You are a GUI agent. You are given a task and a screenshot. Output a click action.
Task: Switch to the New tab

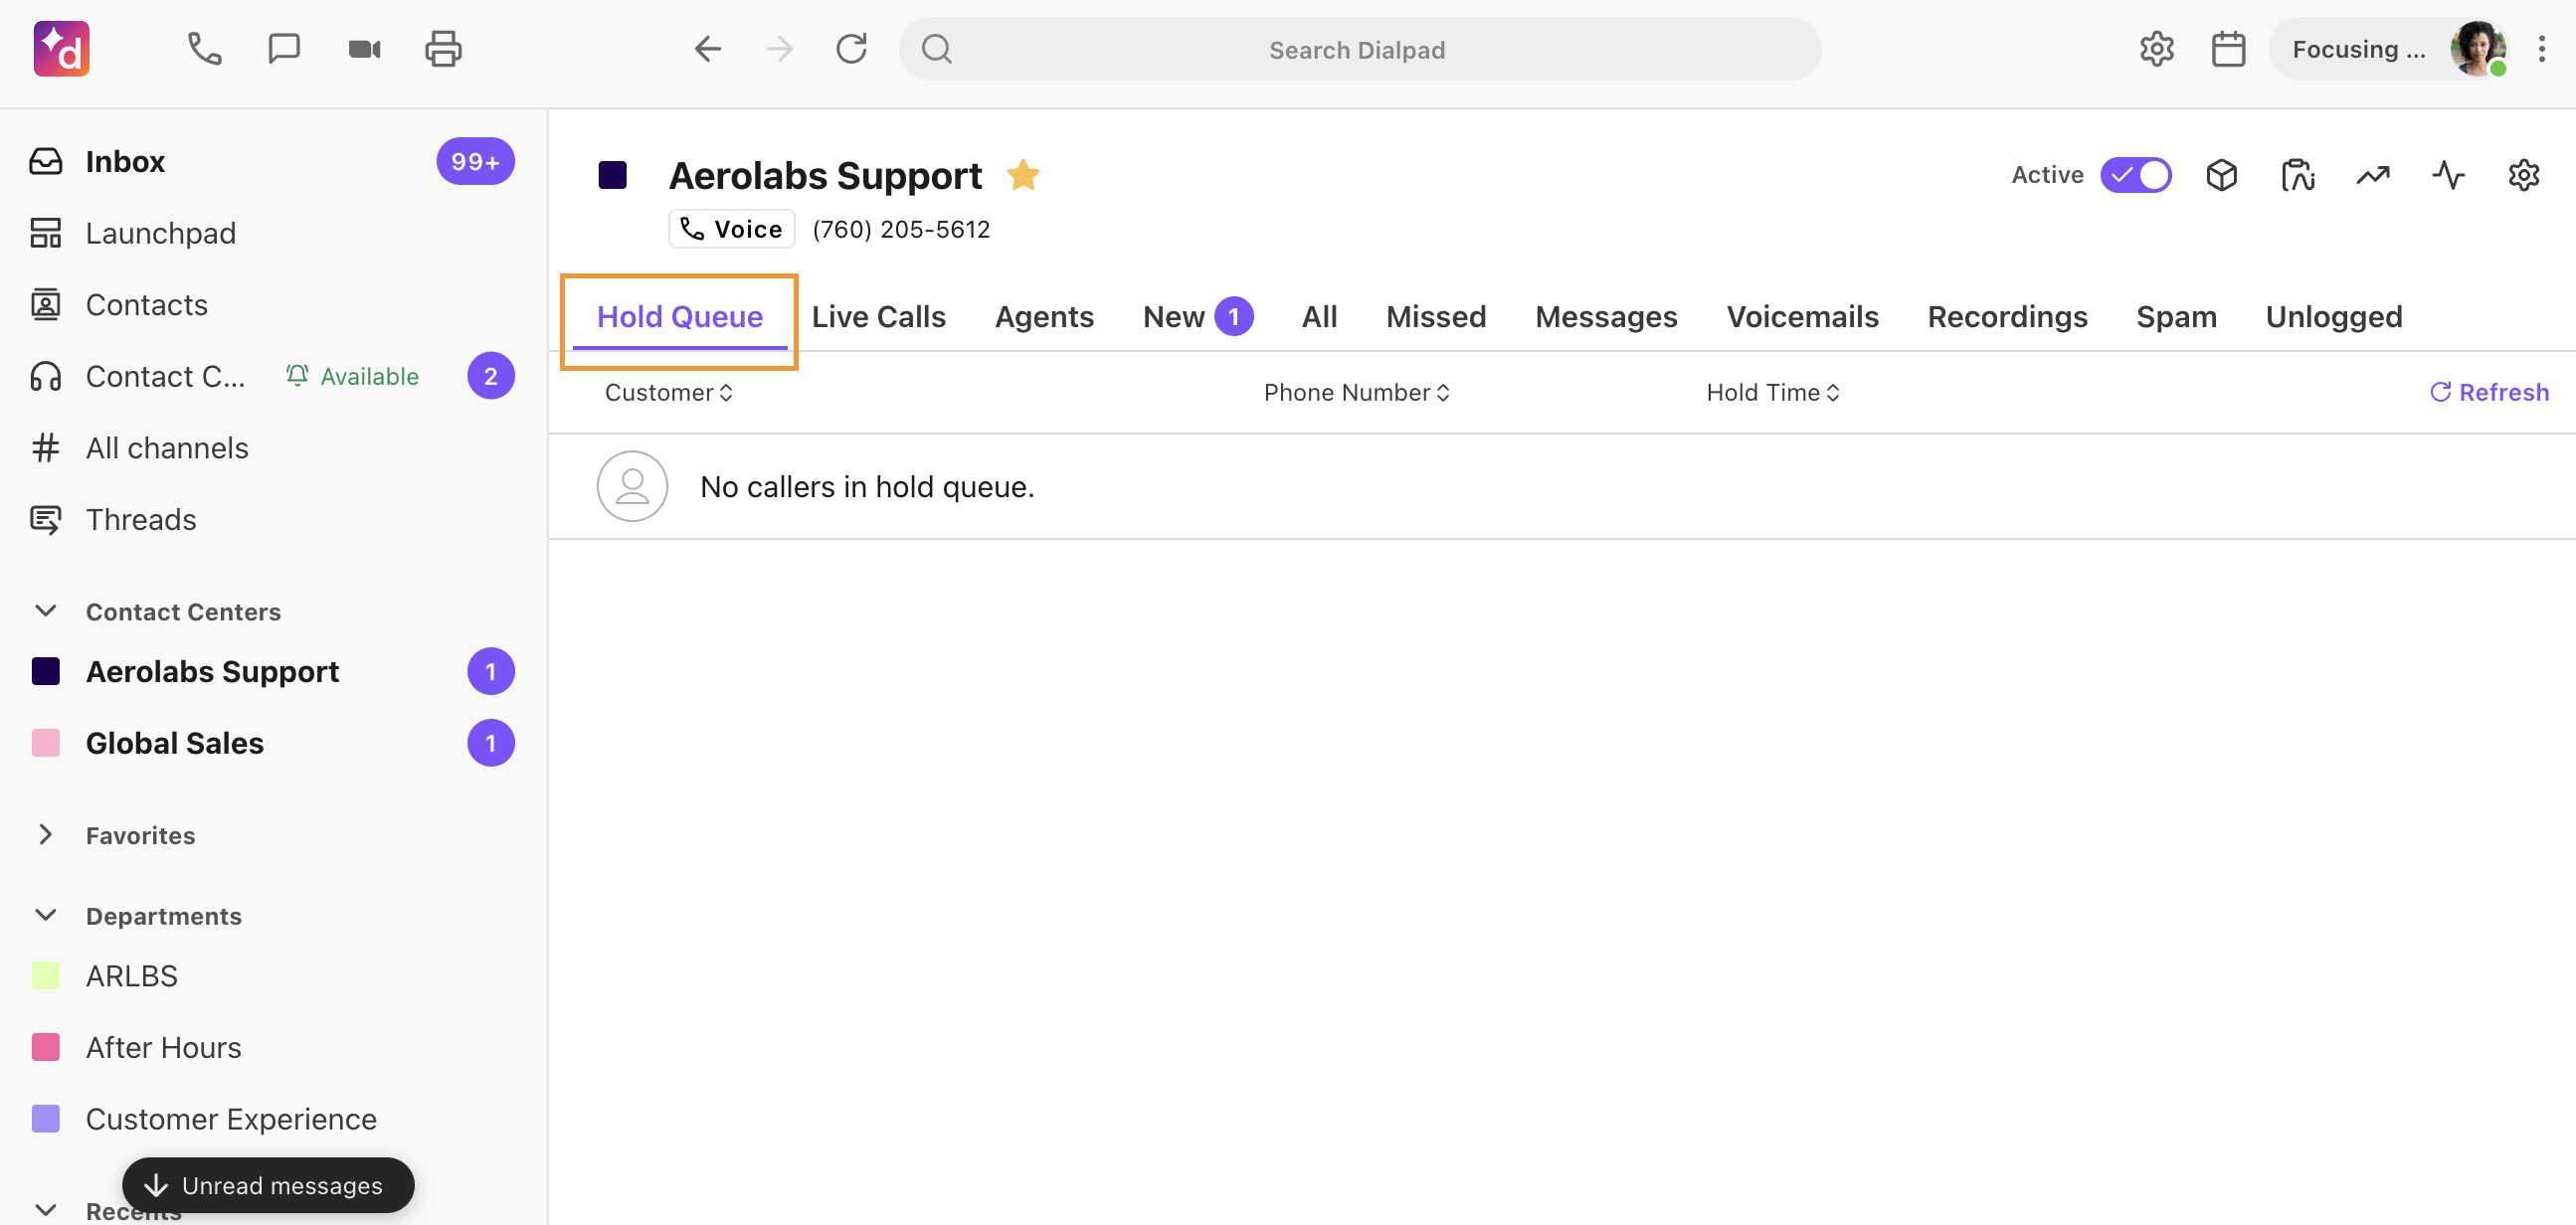click(1198, 317)
